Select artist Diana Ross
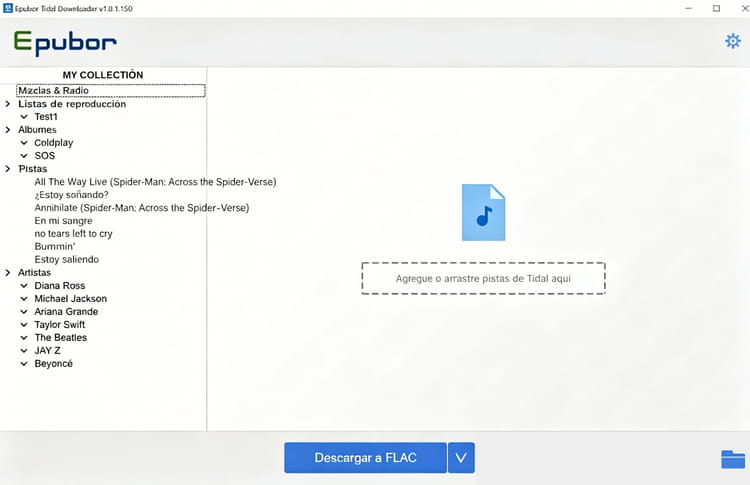750x485 pixels. [x=60, y=286]
